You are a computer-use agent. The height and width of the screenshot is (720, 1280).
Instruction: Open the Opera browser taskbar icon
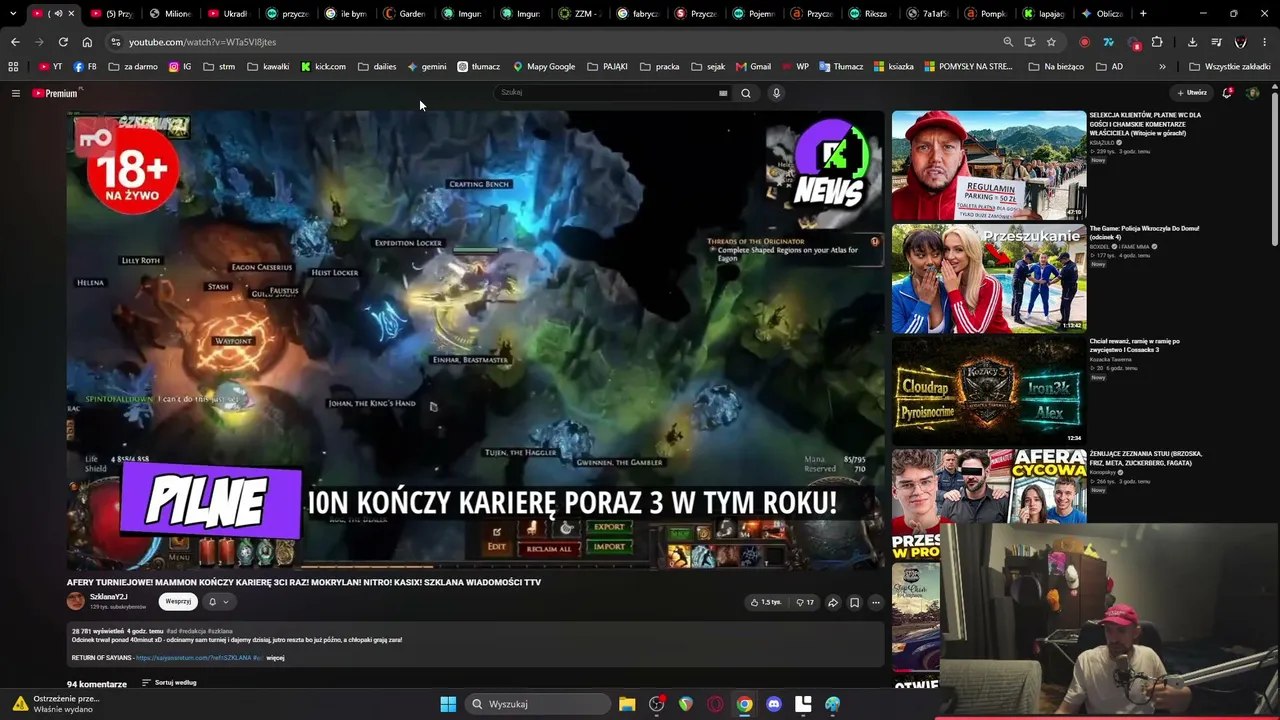click(715, 704)
